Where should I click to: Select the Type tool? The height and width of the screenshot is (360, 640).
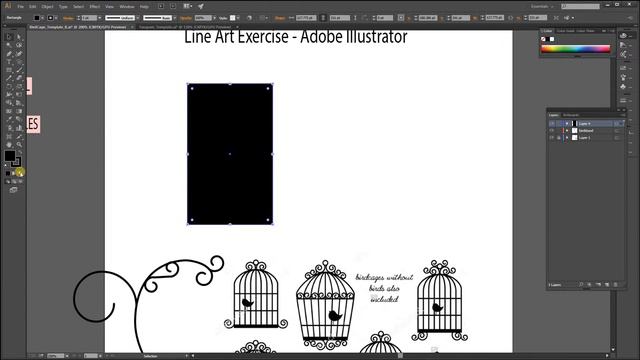(9, 62)
